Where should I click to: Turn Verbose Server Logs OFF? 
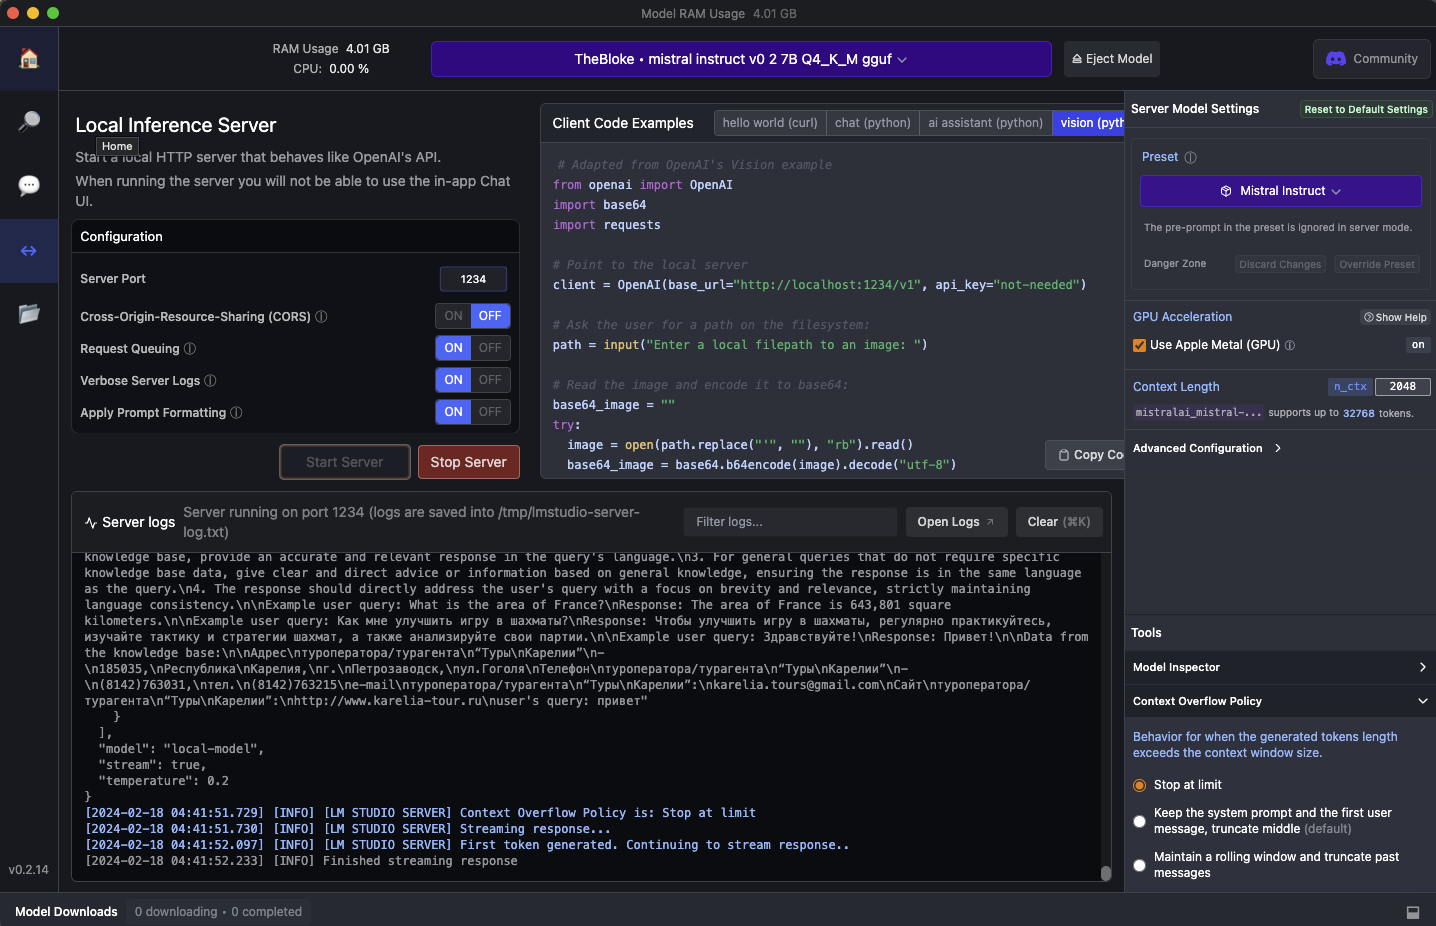coord(490,380)
